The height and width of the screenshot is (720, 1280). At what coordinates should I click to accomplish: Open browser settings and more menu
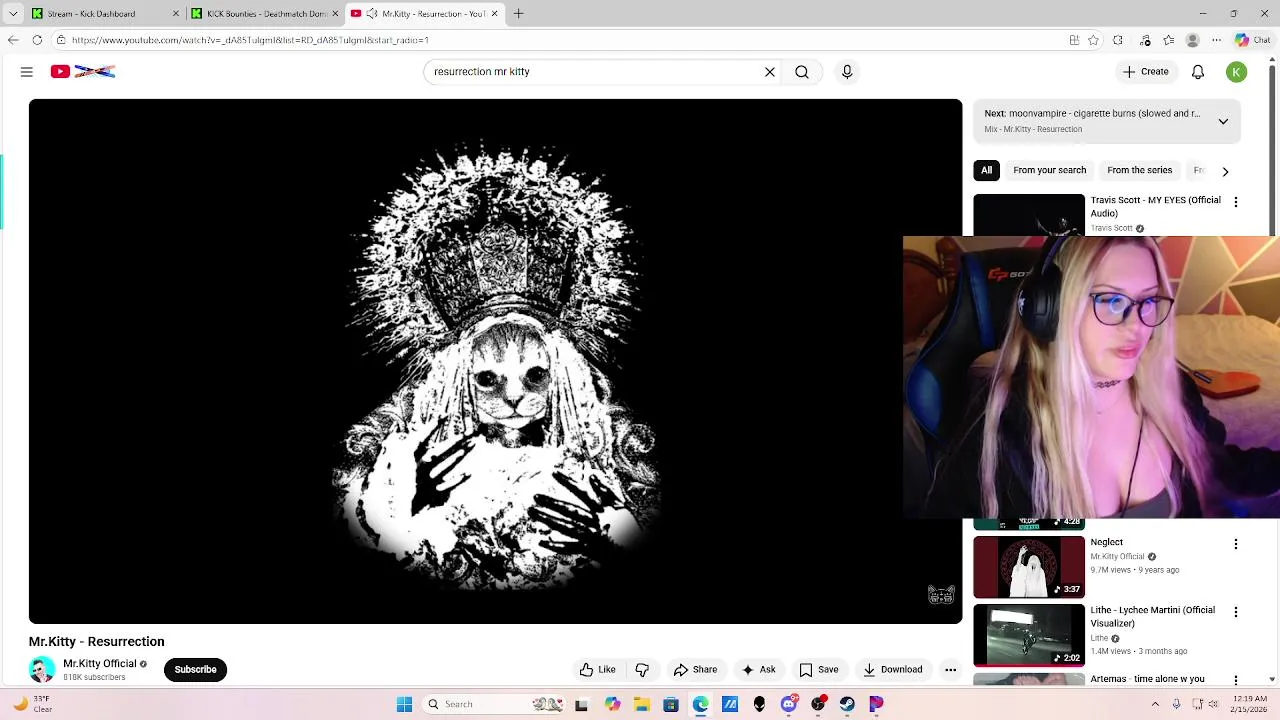tap(1216, 40)
